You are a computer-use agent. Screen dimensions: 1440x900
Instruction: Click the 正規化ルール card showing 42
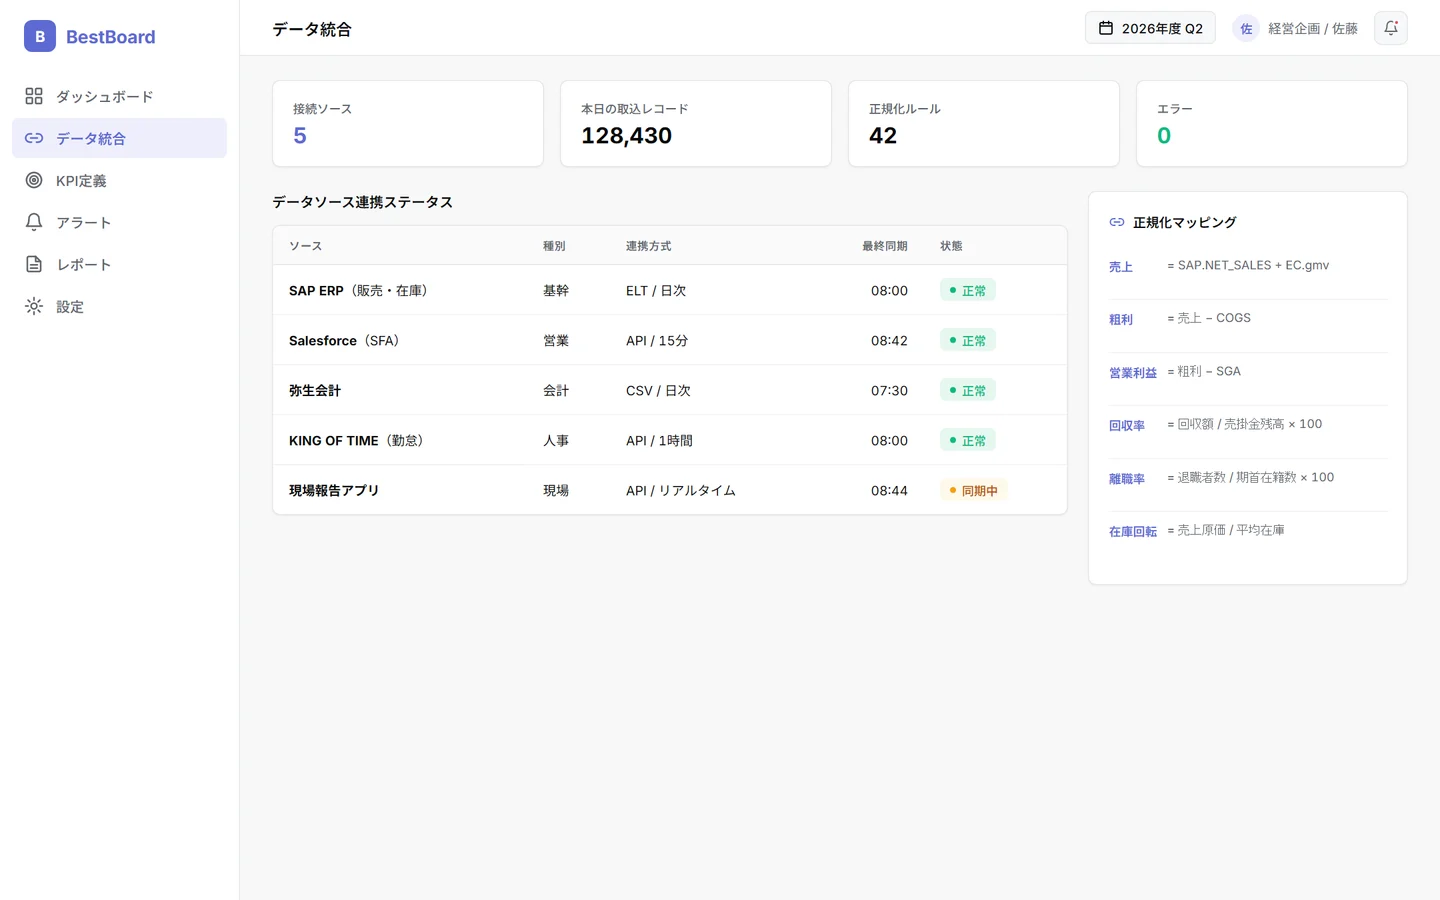click(x=984, y=124)
